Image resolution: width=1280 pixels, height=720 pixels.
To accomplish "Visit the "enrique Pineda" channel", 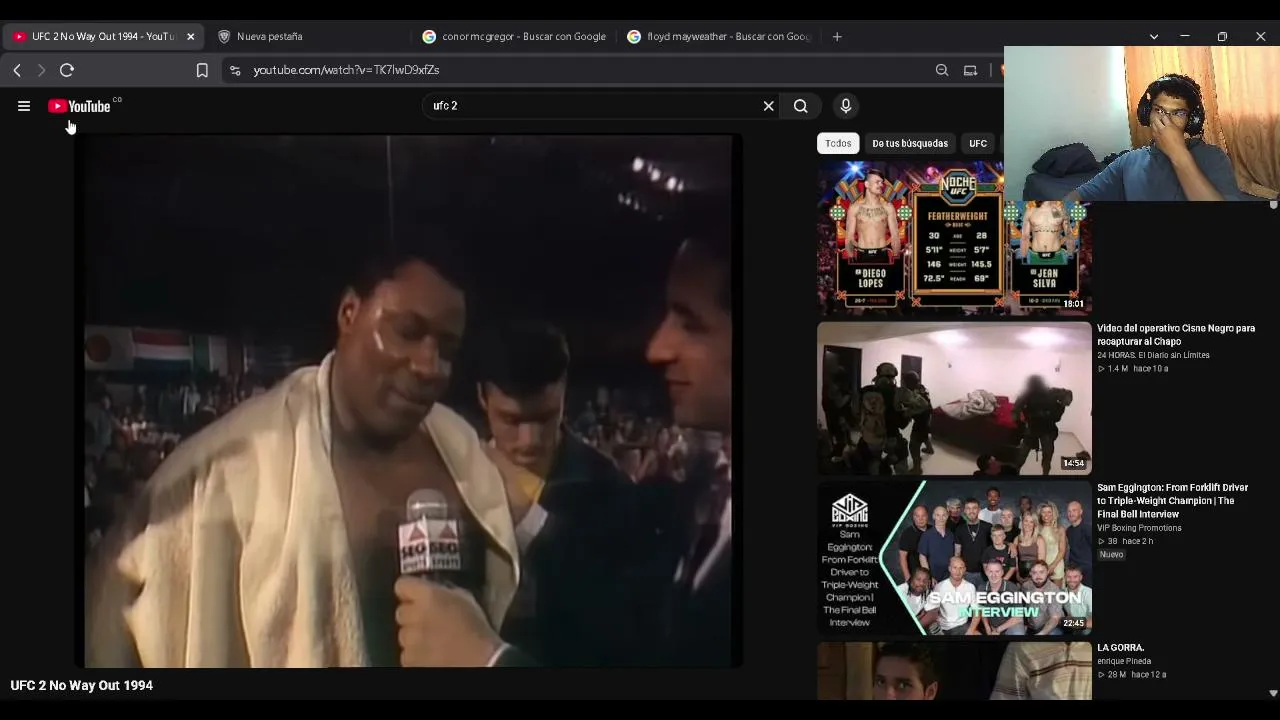I will [1124, 661].
